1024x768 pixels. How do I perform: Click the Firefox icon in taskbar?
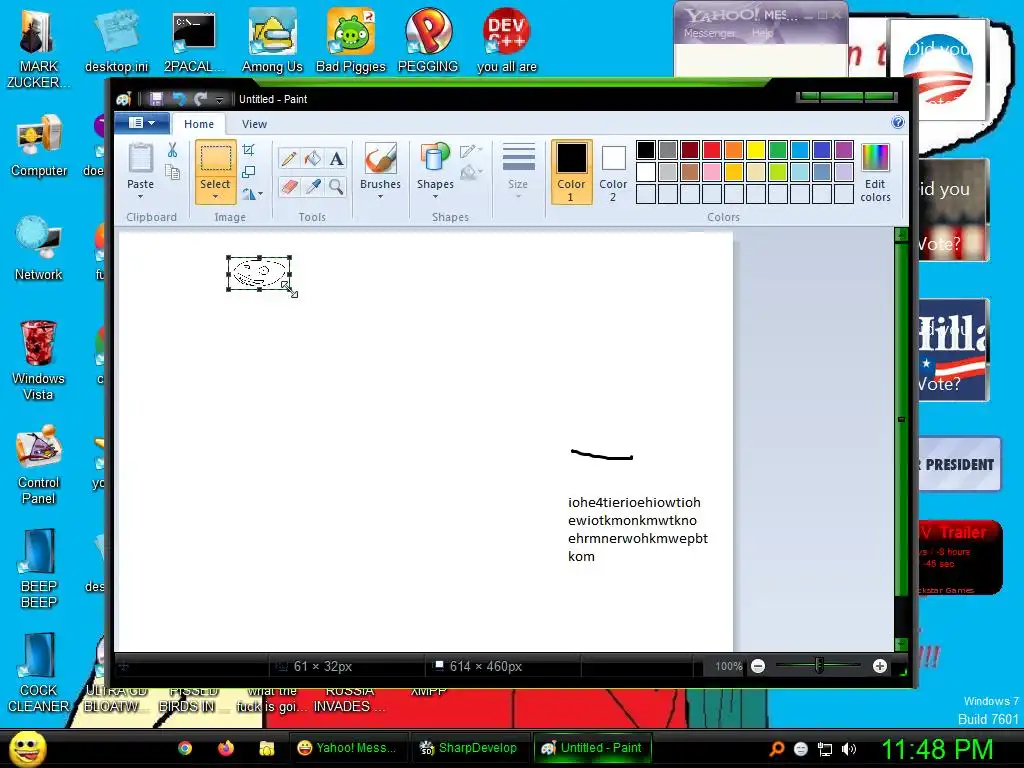226,748
